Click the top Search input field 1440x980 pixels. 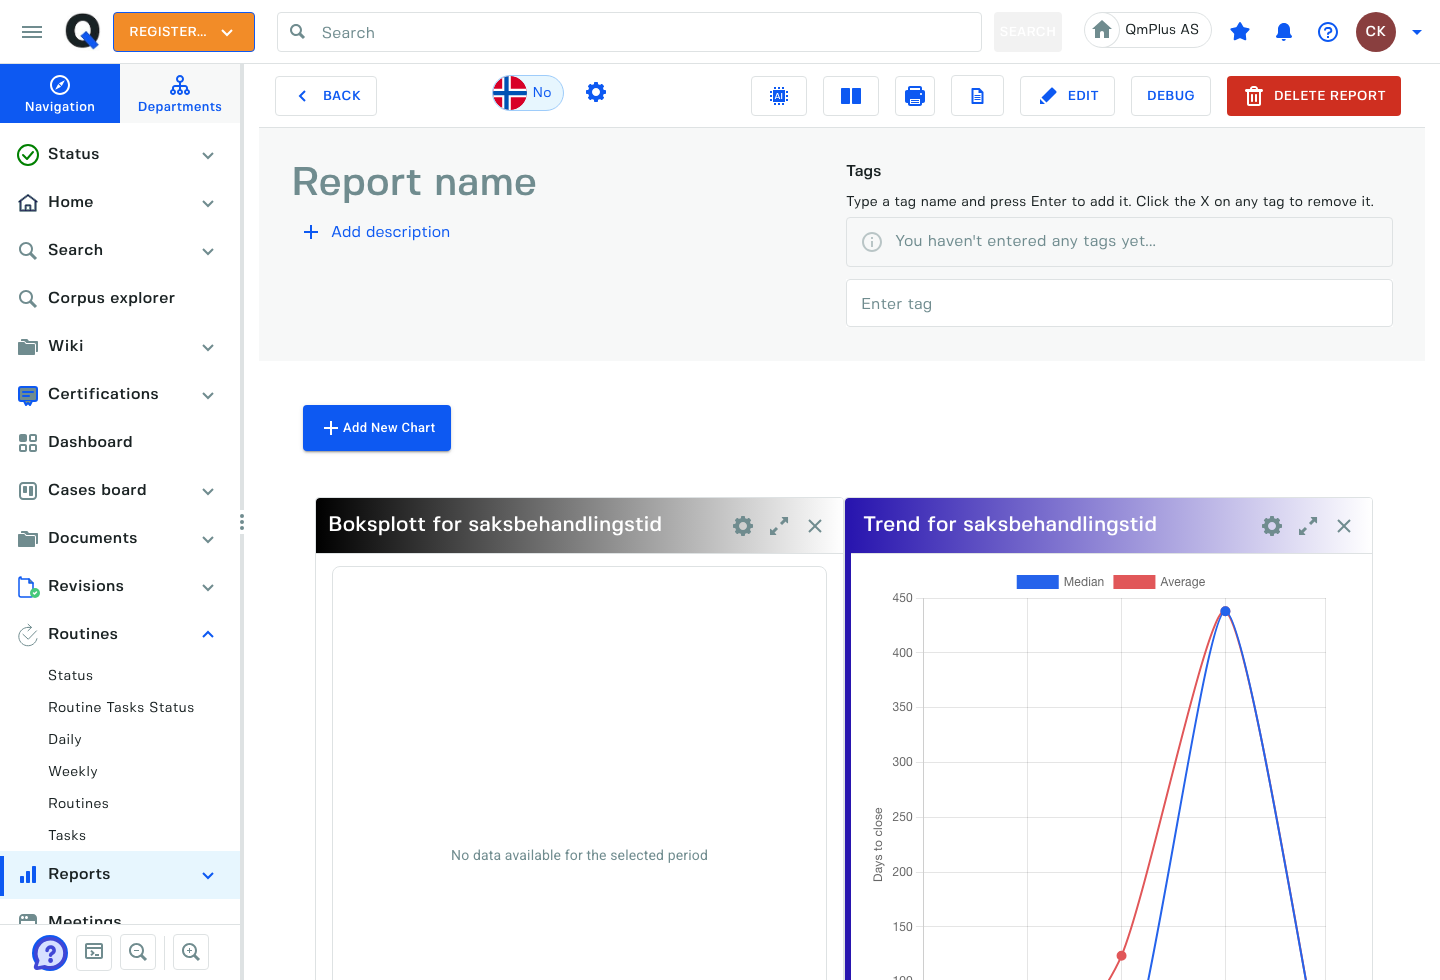pos(629,32)
